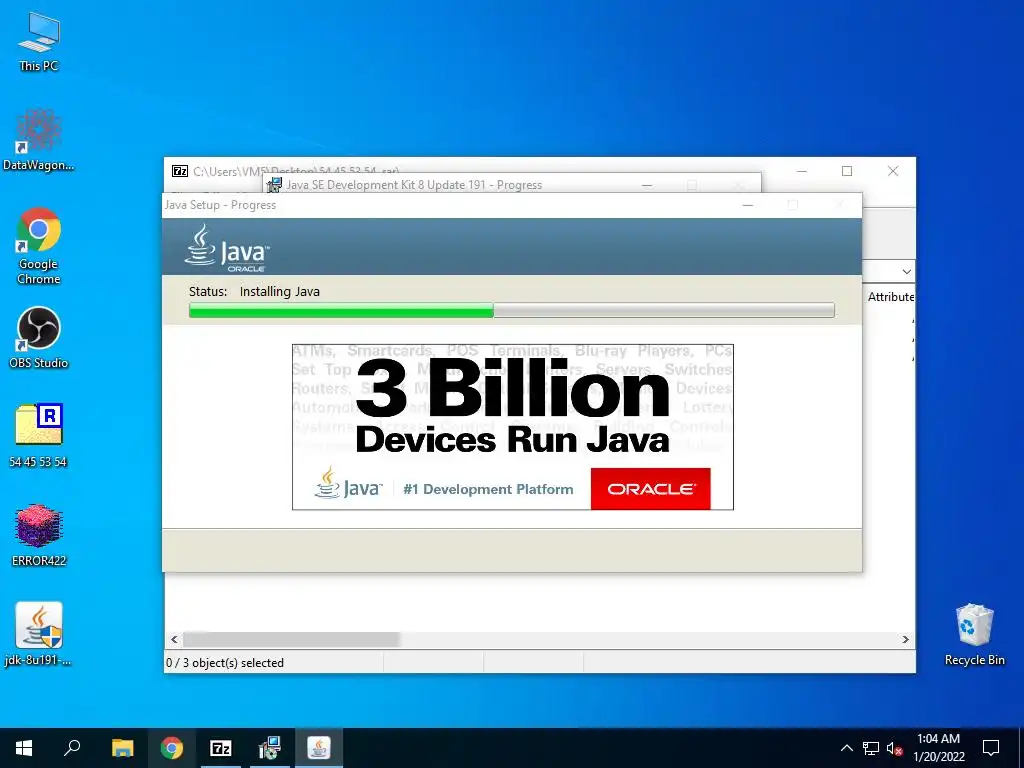Open the Windows Start menu

[24, 748]
